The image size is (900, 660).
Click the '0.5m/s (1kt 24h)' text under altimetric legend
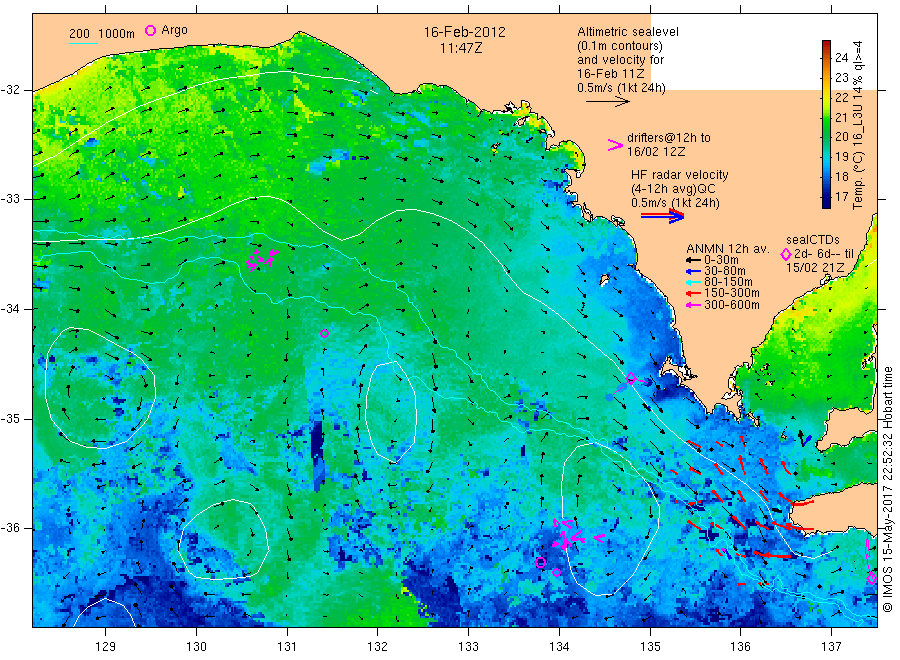click(x=622, y=88)
